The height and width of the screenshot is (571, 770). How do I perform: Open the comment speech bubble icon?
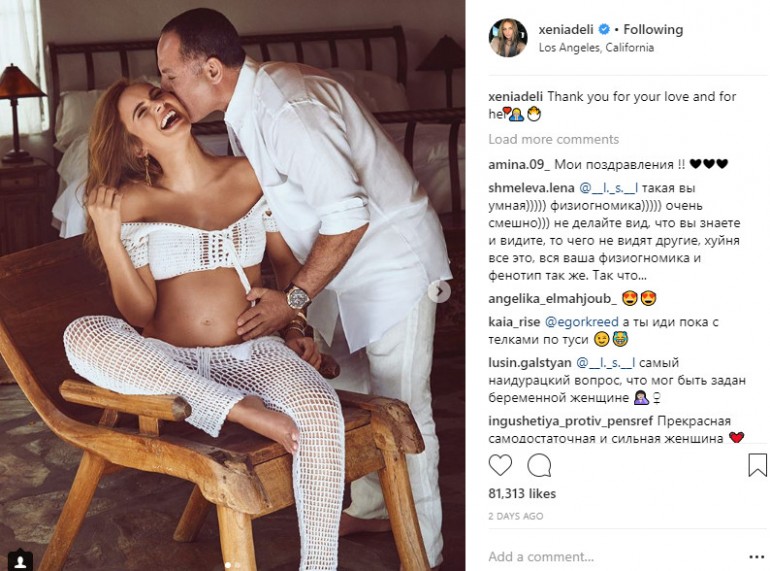(x=539, y=465)
